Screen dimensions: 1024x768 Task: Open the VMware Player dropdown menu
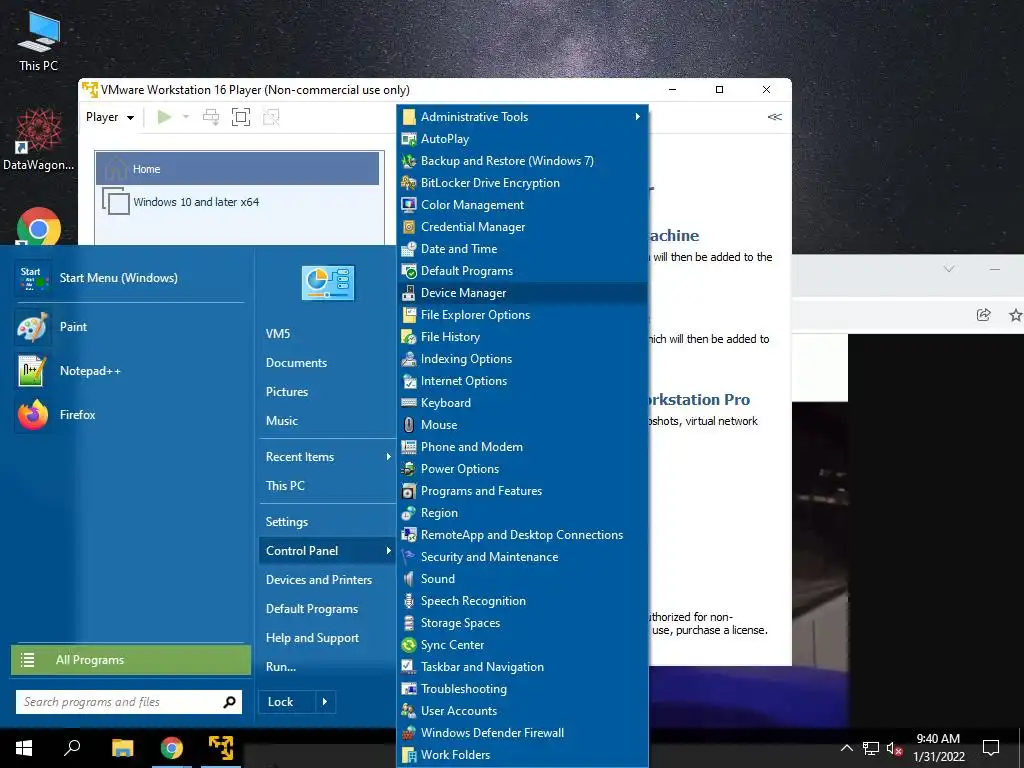point(110,117)
